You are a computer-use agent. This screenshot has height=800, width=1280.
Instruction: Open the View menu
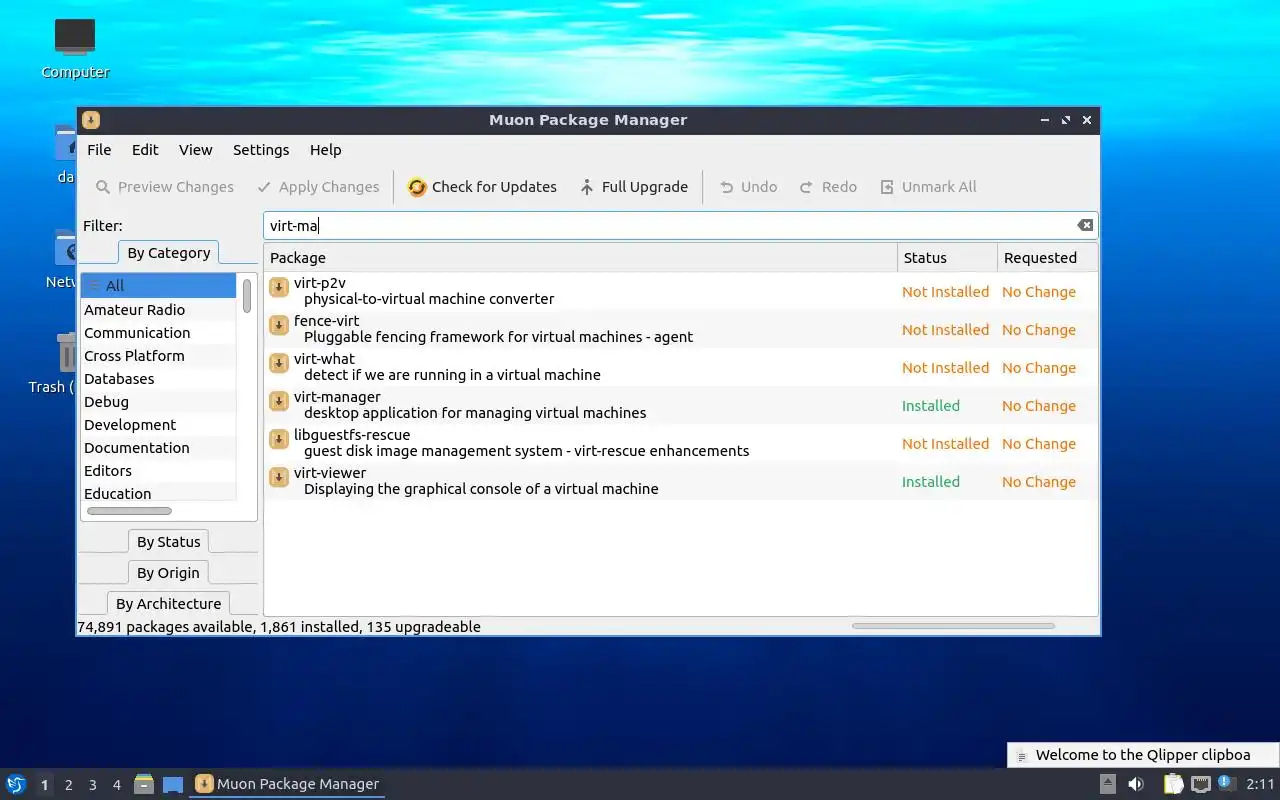pos(195,150)
